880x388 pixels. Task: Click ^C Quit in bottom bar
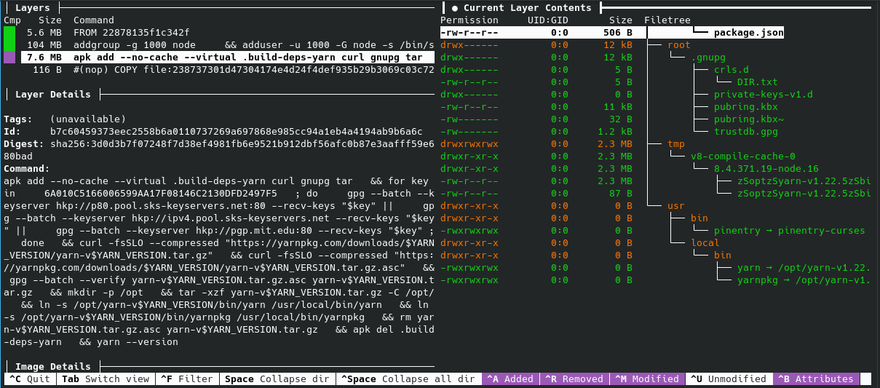tap(30, 379)
